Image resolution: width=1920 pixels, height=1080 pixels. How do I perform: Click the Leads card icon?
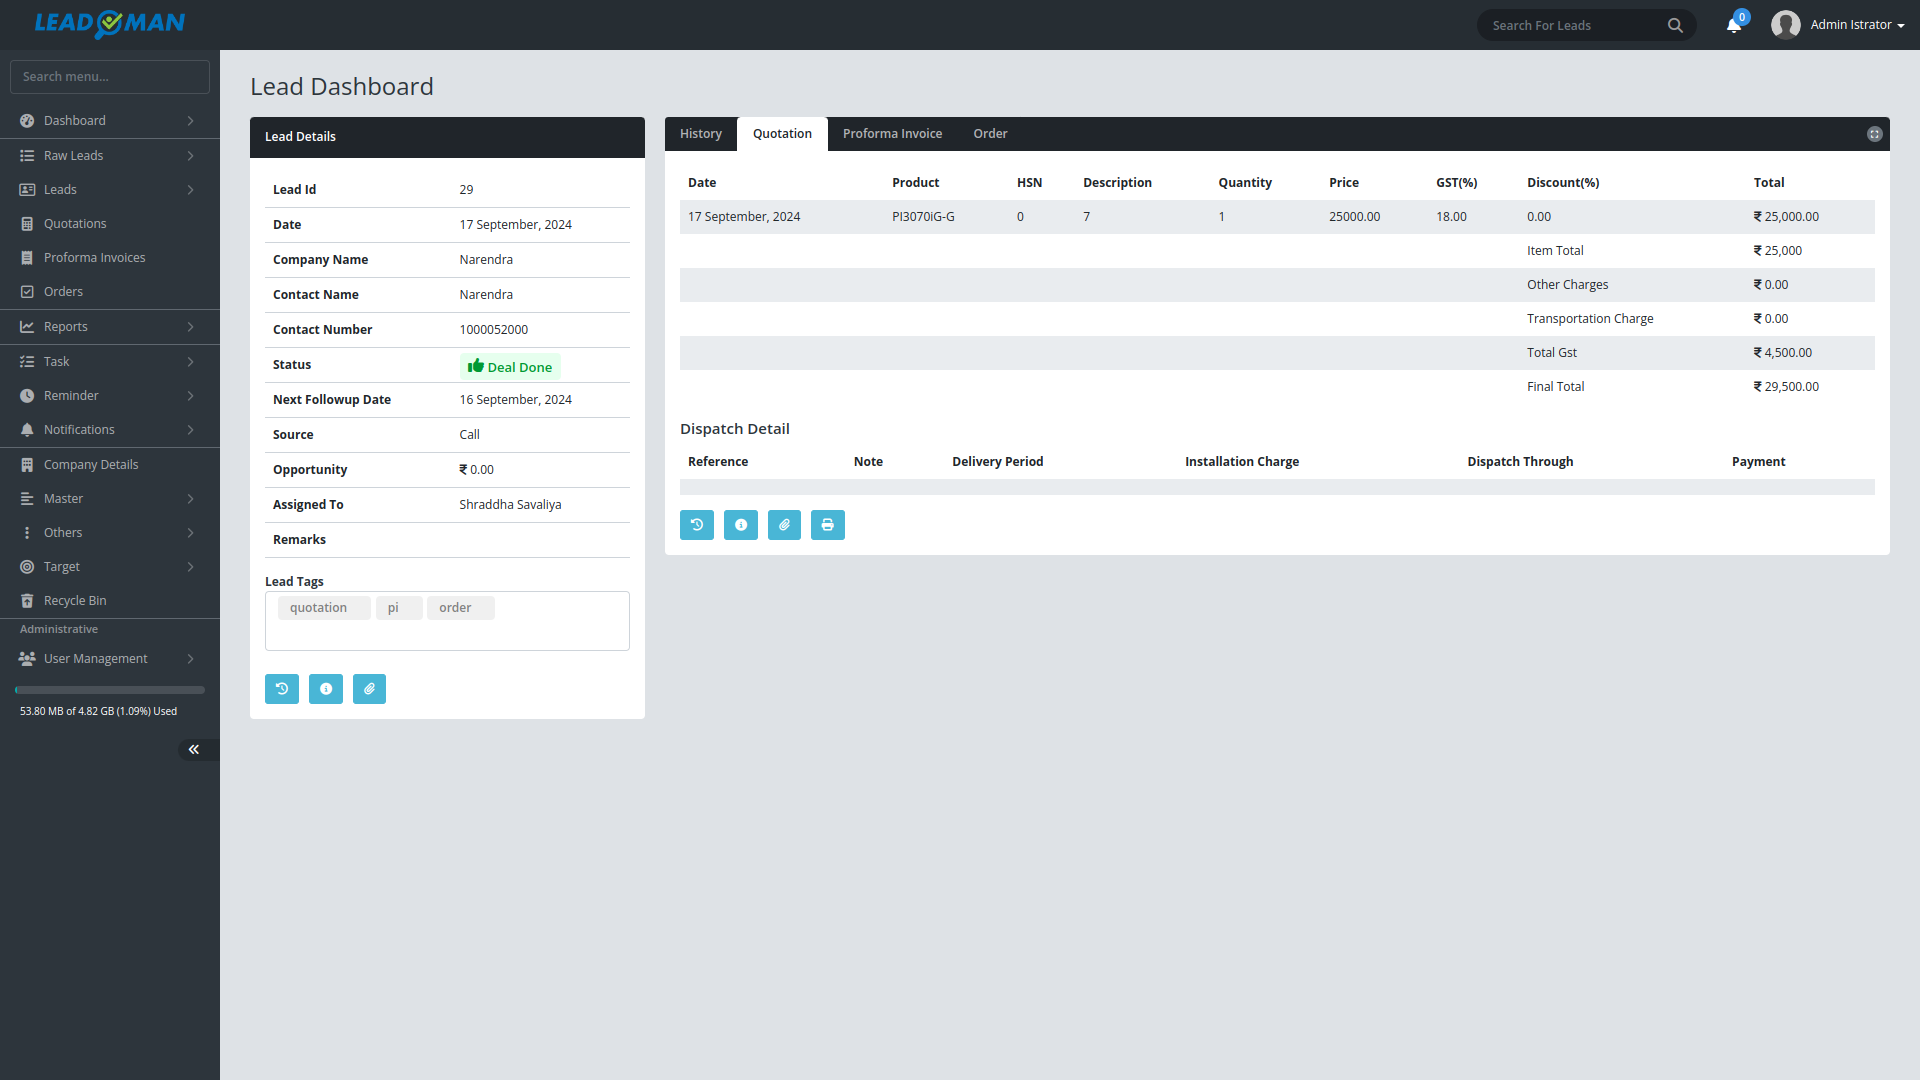click(x=27, y=190)
